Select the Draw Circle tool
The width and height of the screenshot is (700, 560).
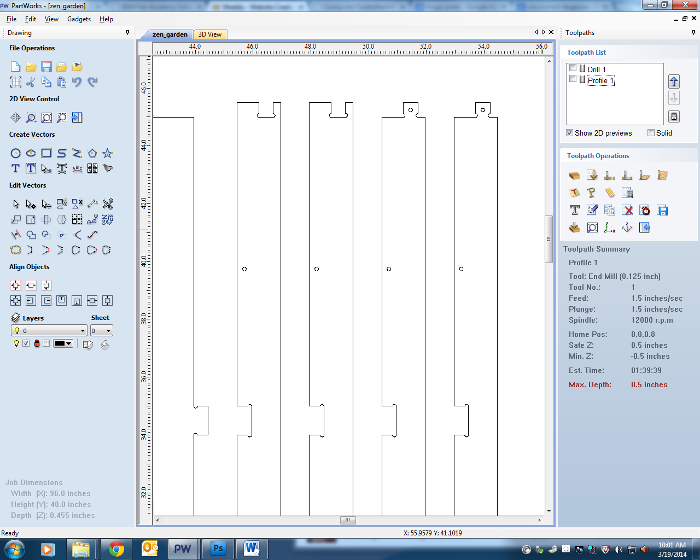pyautogui.click(x=16, y=153)
